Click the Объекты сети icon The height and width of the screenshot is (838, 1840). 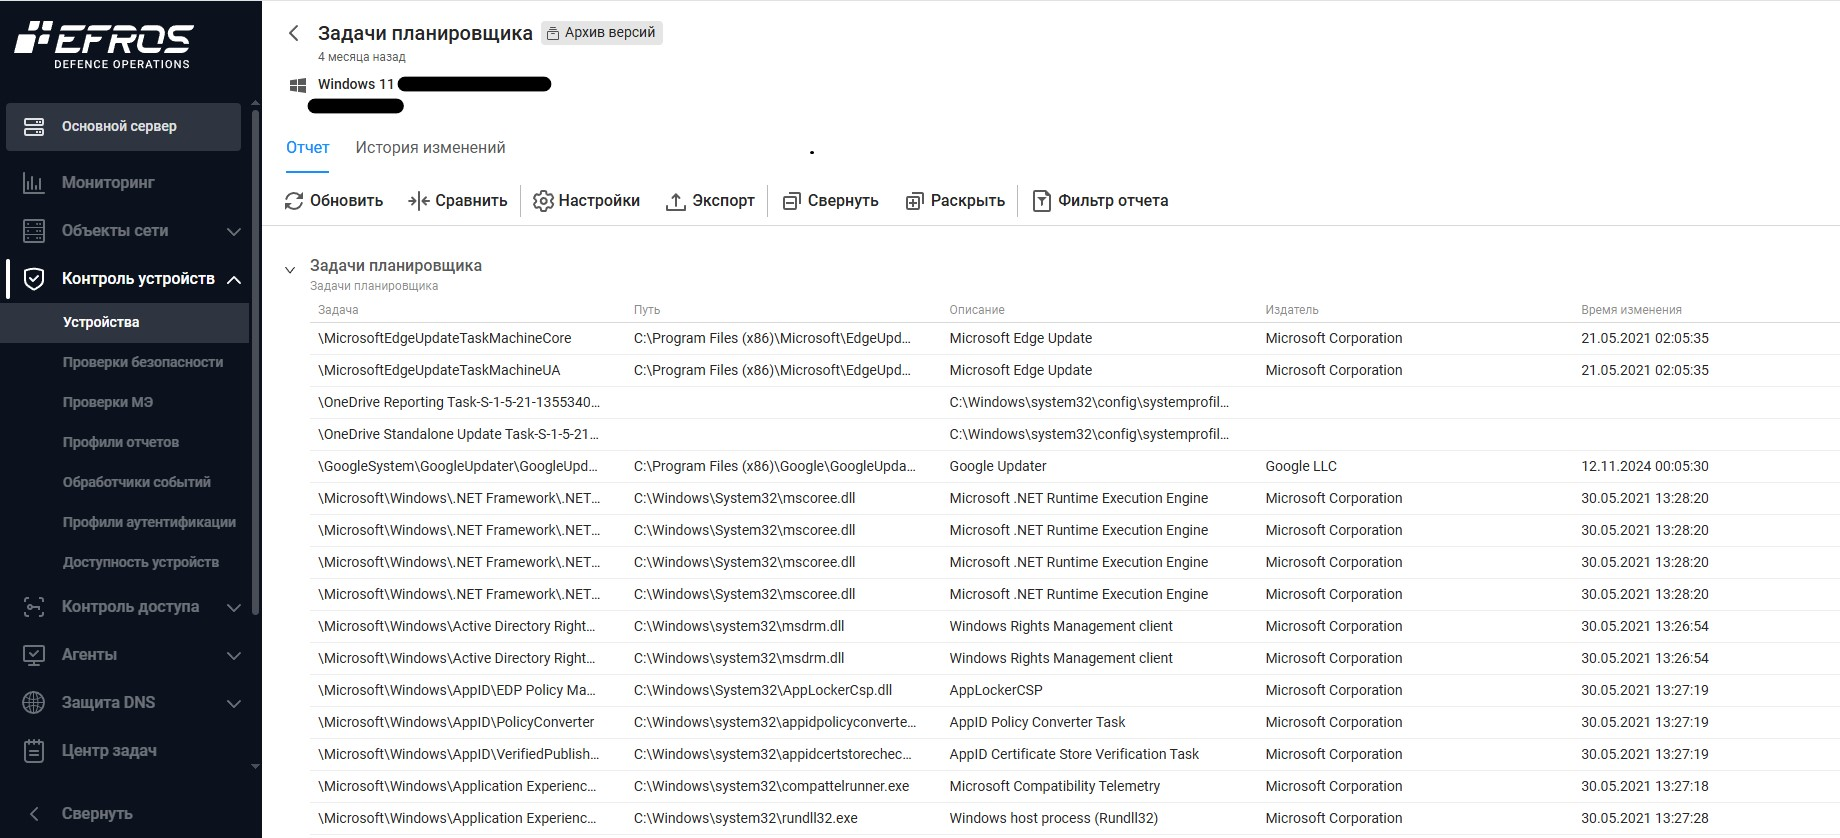(34, 231)
